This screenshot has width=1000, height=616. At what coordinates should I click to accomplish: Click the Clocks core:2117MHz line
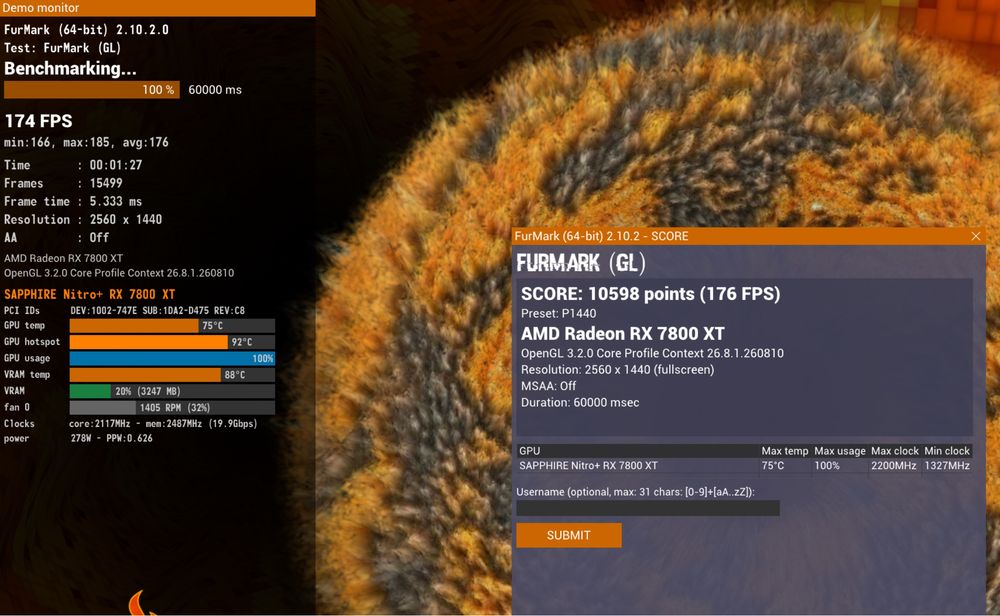[x=130, y=423]
